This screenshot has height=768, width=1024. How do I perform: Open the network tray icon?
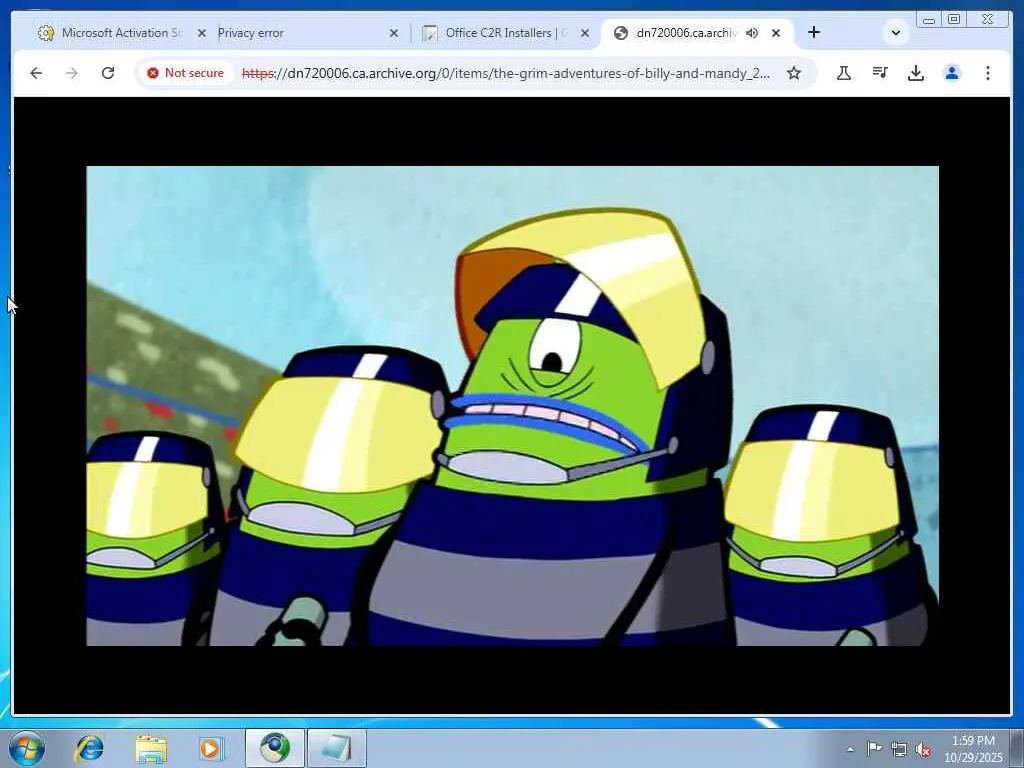point(899,749)
